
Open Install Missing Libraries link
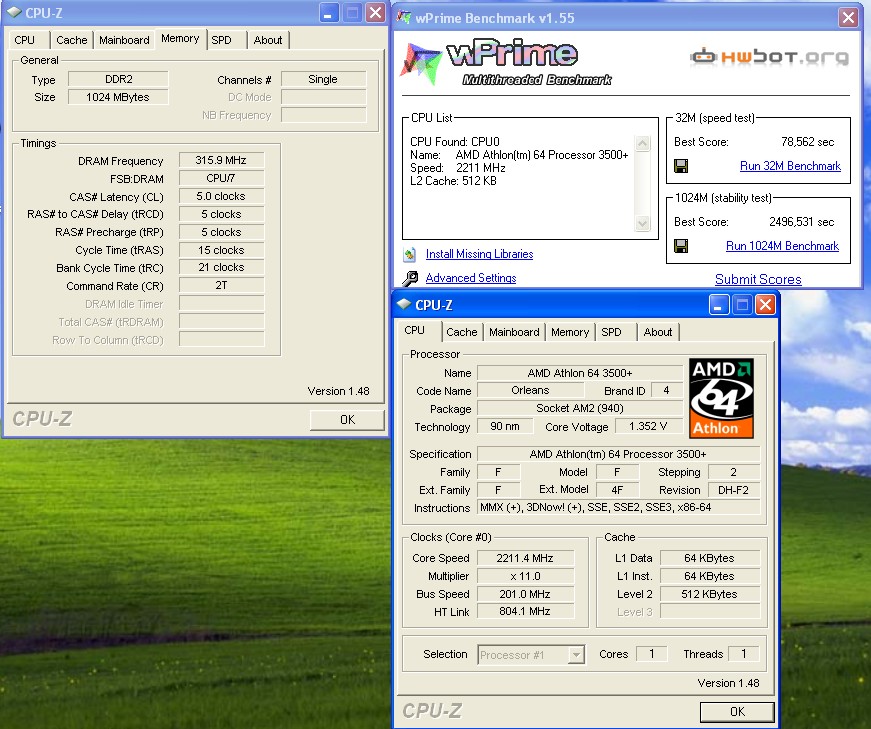pyautogui.click(x=479, y=254)
